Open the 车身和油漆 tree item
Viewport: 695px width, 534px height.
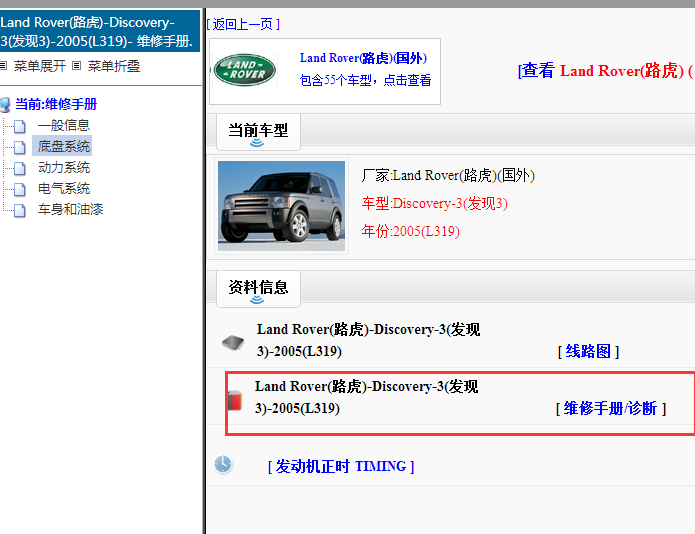[70, 209]
